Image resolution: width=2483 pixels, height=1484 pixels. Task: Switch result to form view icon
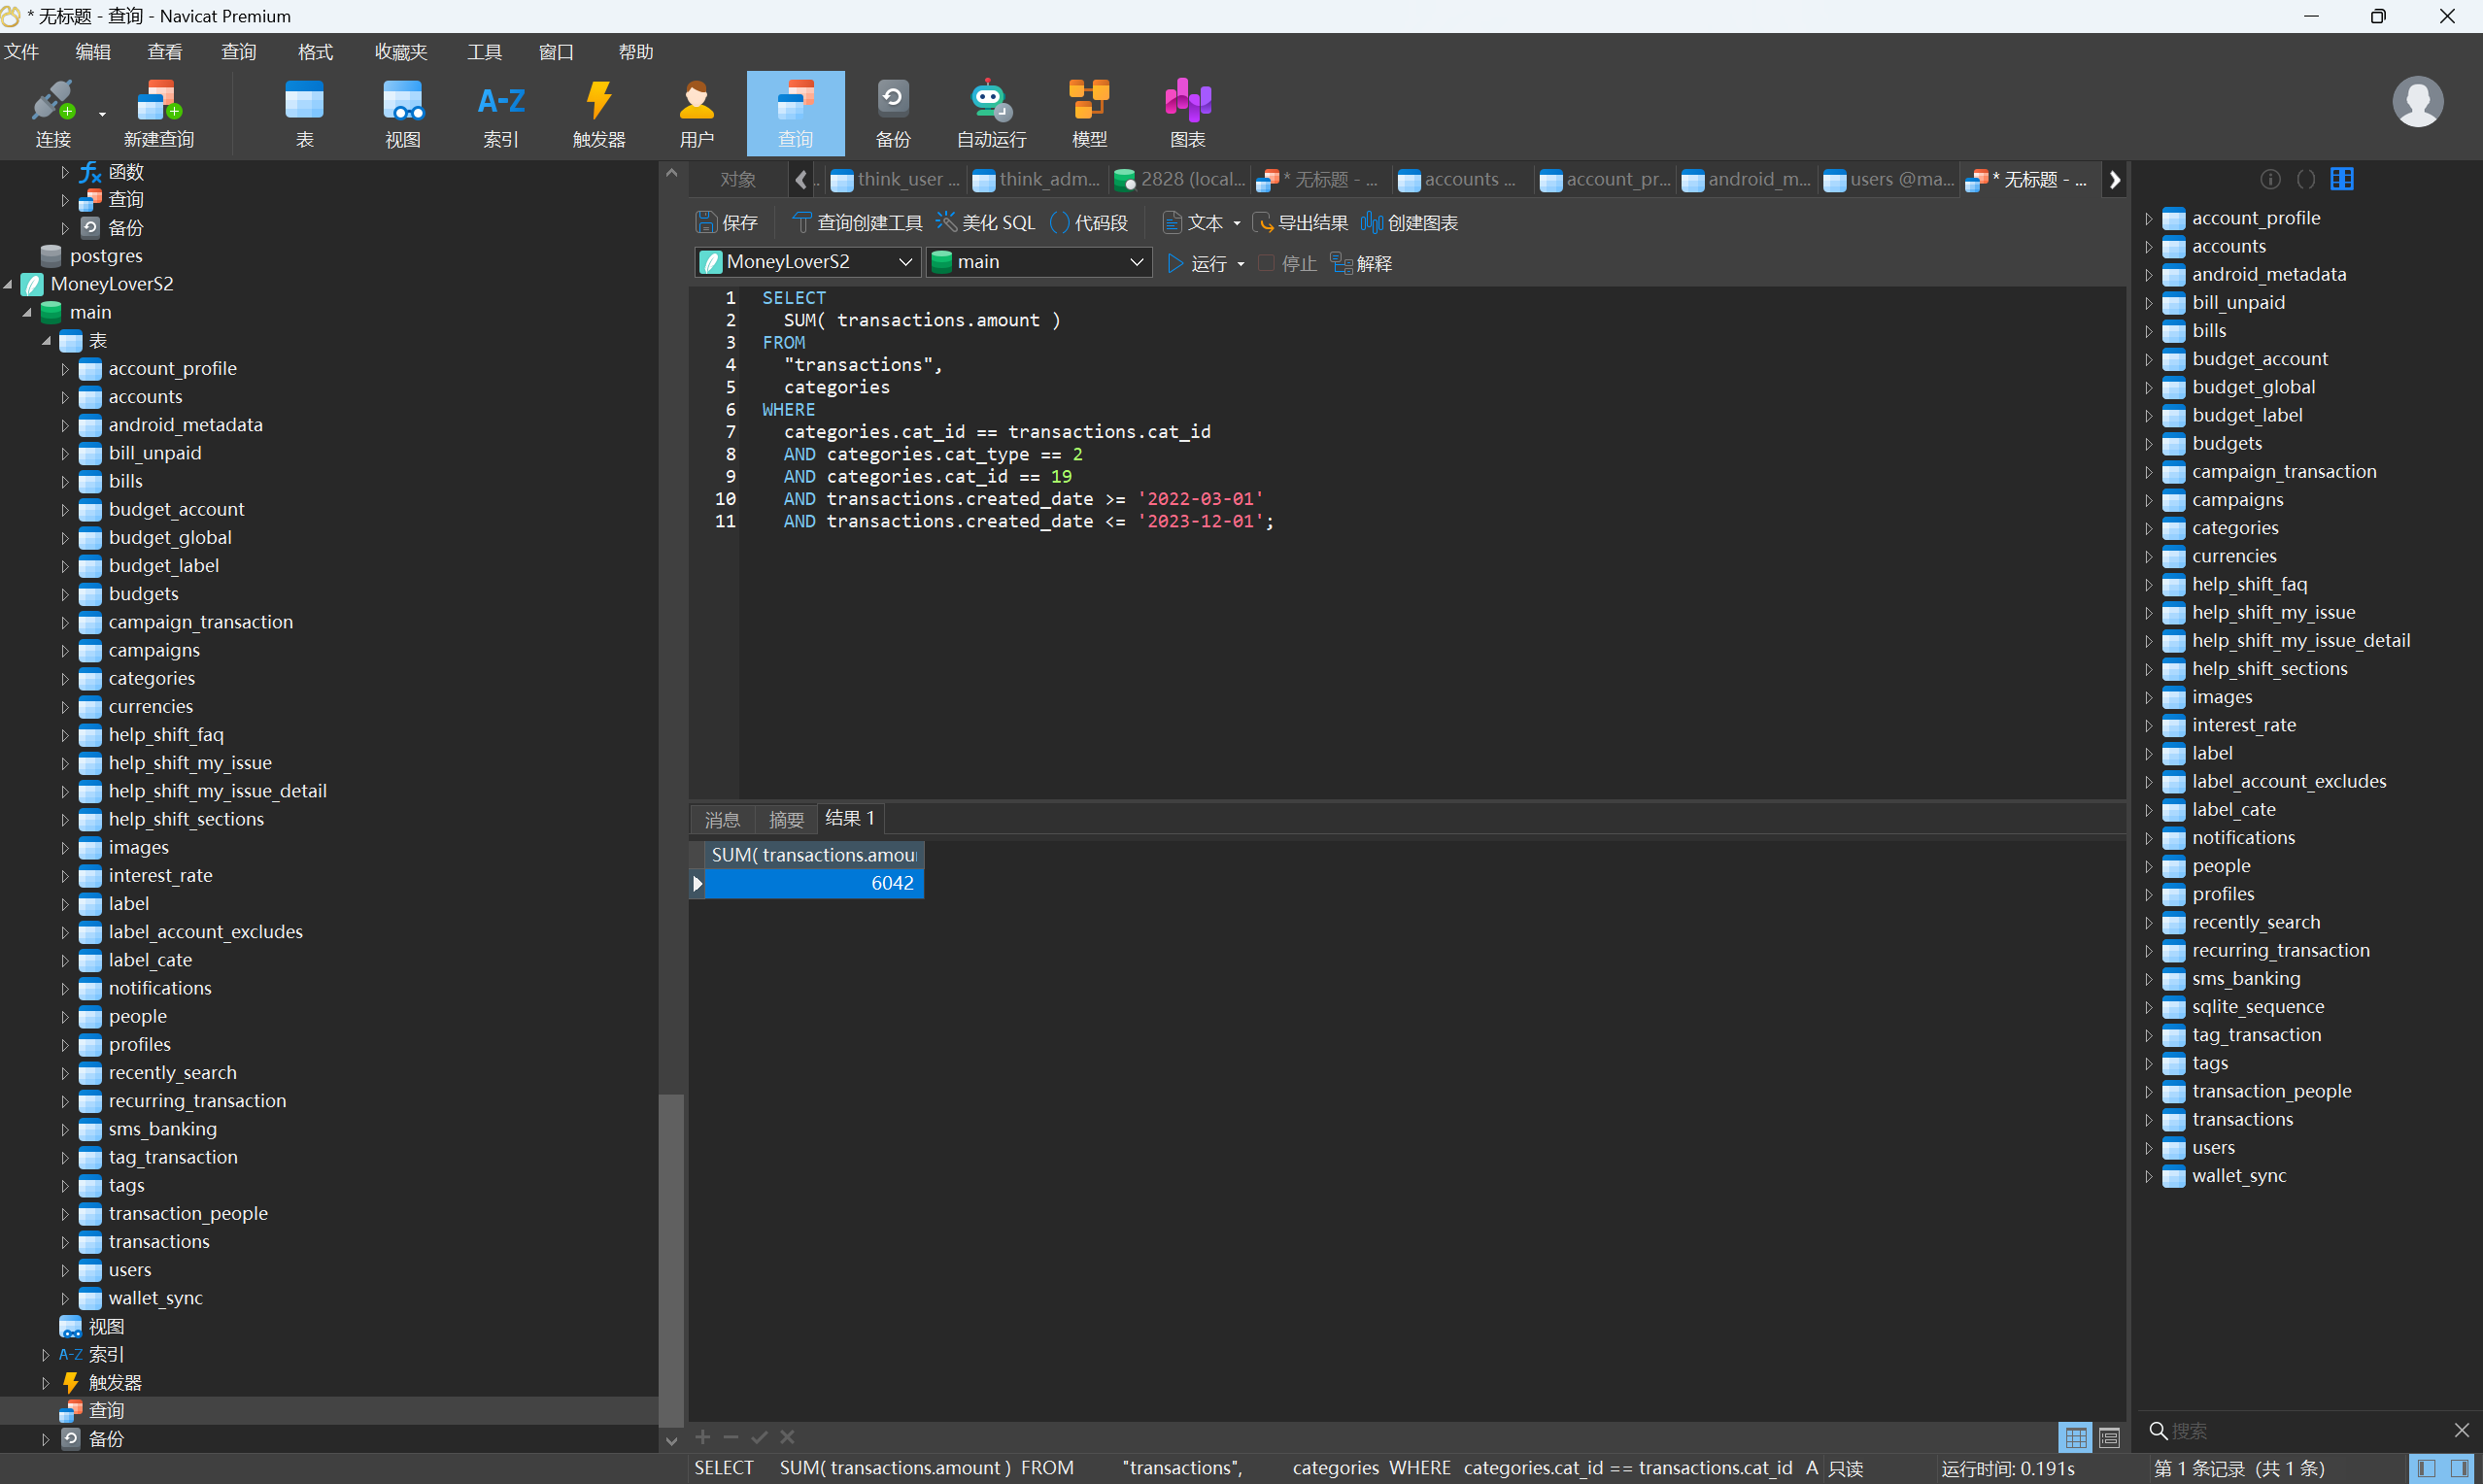pyautogui.click(x=2109, y=1438)
